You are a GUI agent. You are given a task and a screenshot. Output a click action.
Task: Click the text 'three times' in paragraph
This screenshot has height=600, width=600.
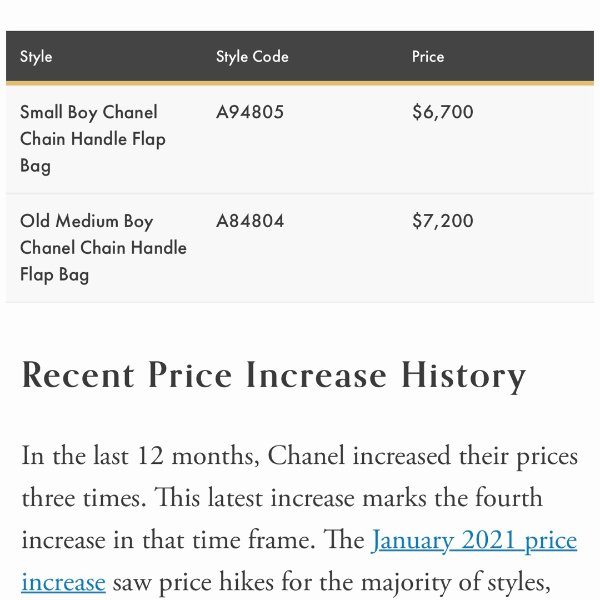83,499
